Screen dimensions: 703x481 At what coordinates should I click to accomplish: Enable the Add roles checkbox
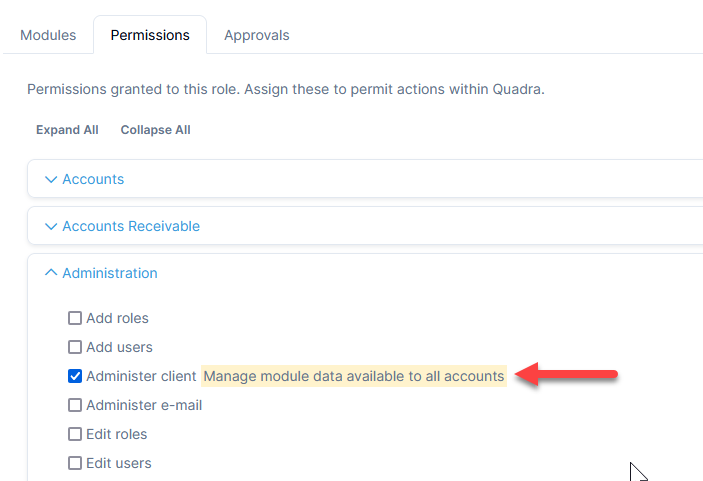75,319
